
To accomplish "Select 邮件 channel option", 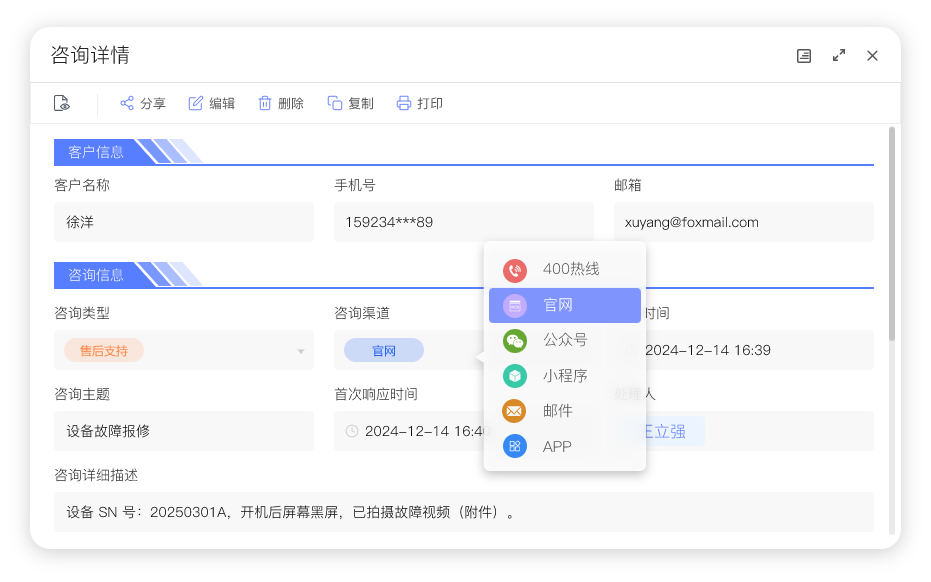I will 565,411.
